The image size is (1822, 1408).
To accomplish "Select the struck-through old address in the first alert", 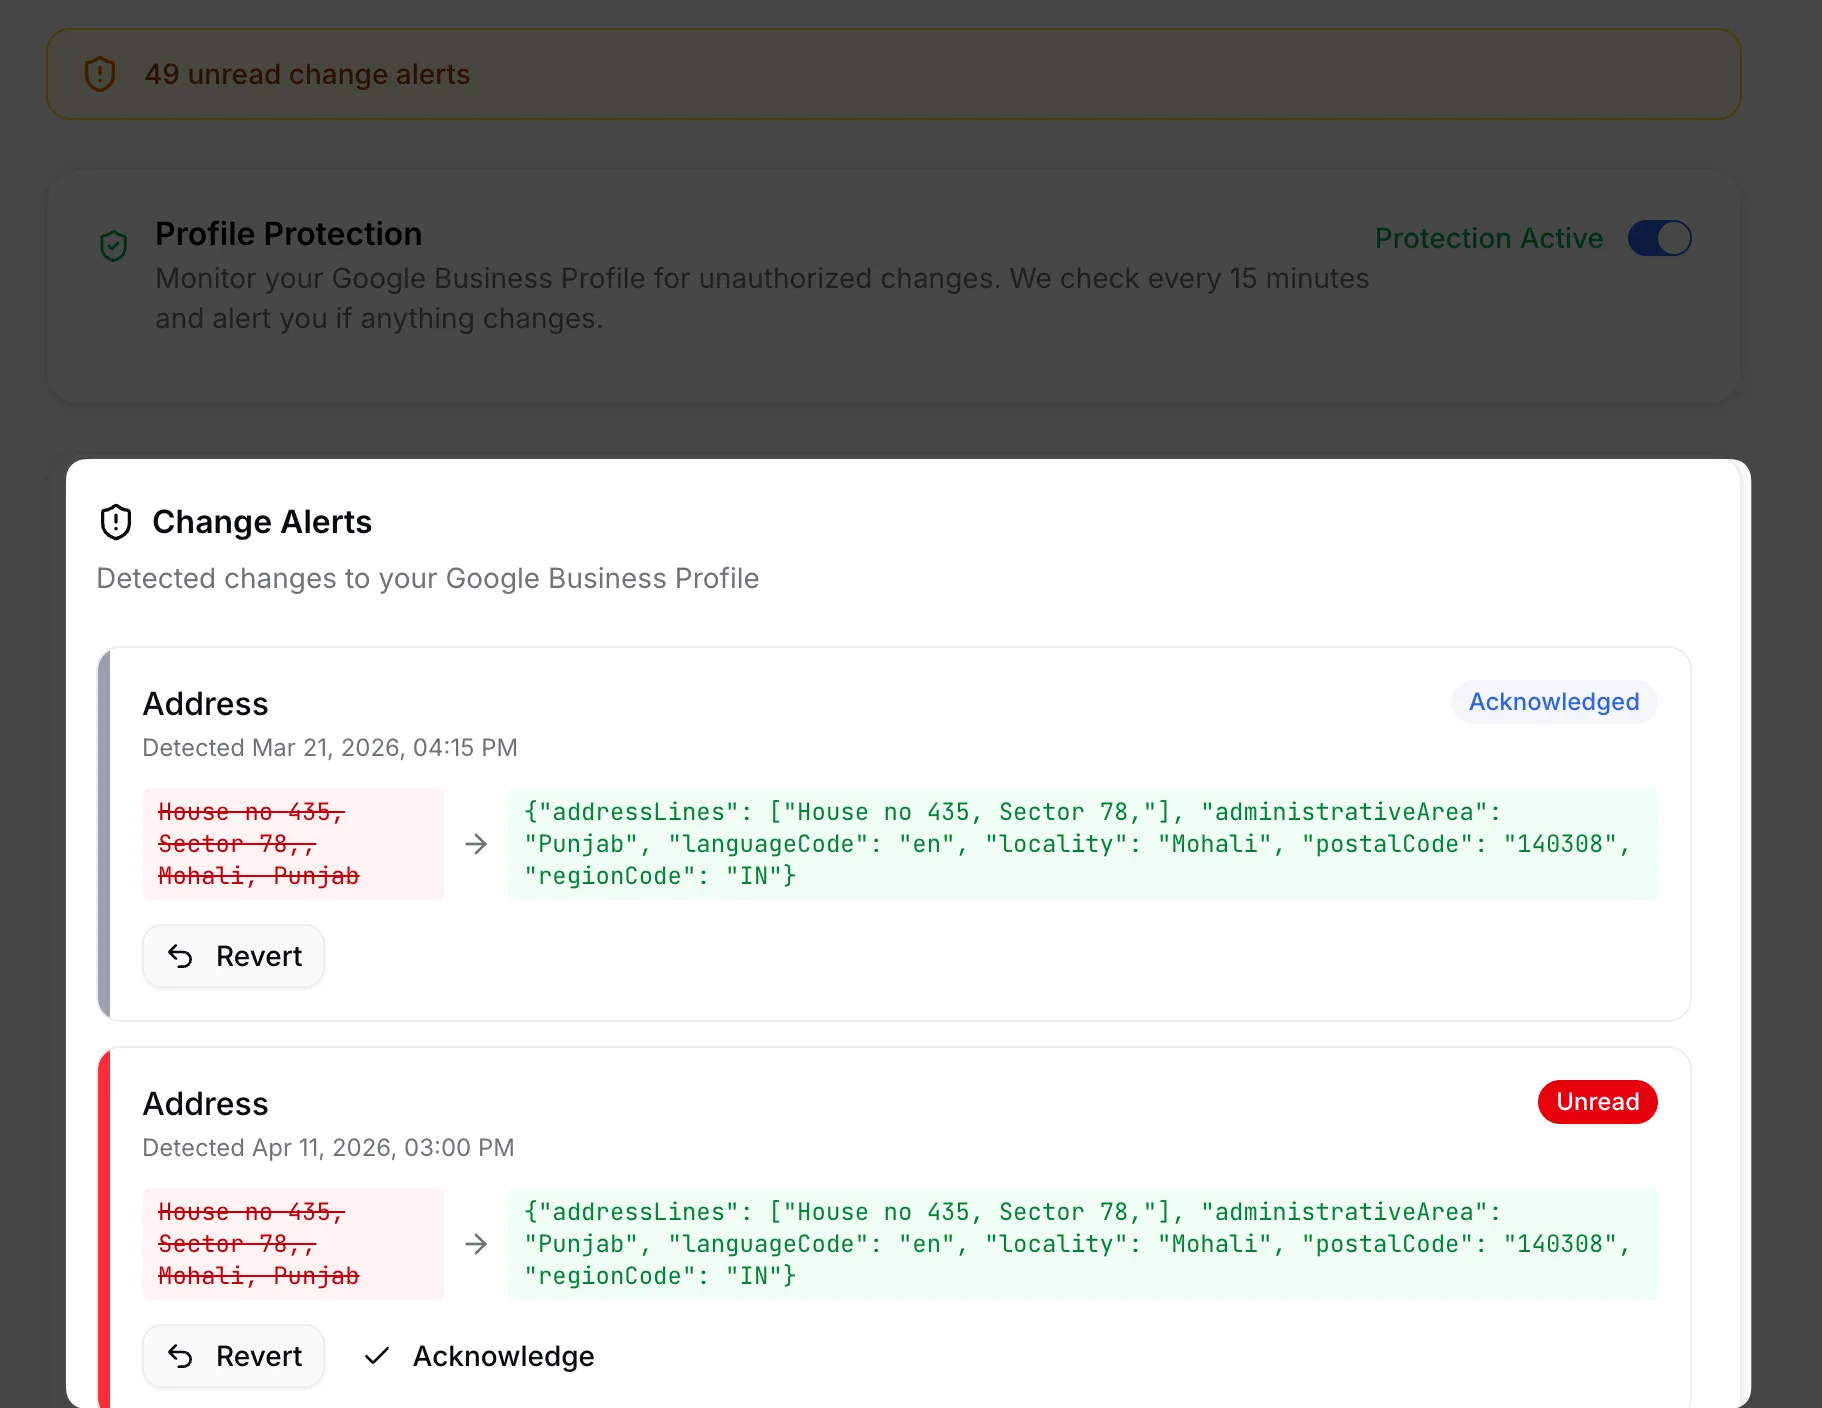I will coord(258,844).
